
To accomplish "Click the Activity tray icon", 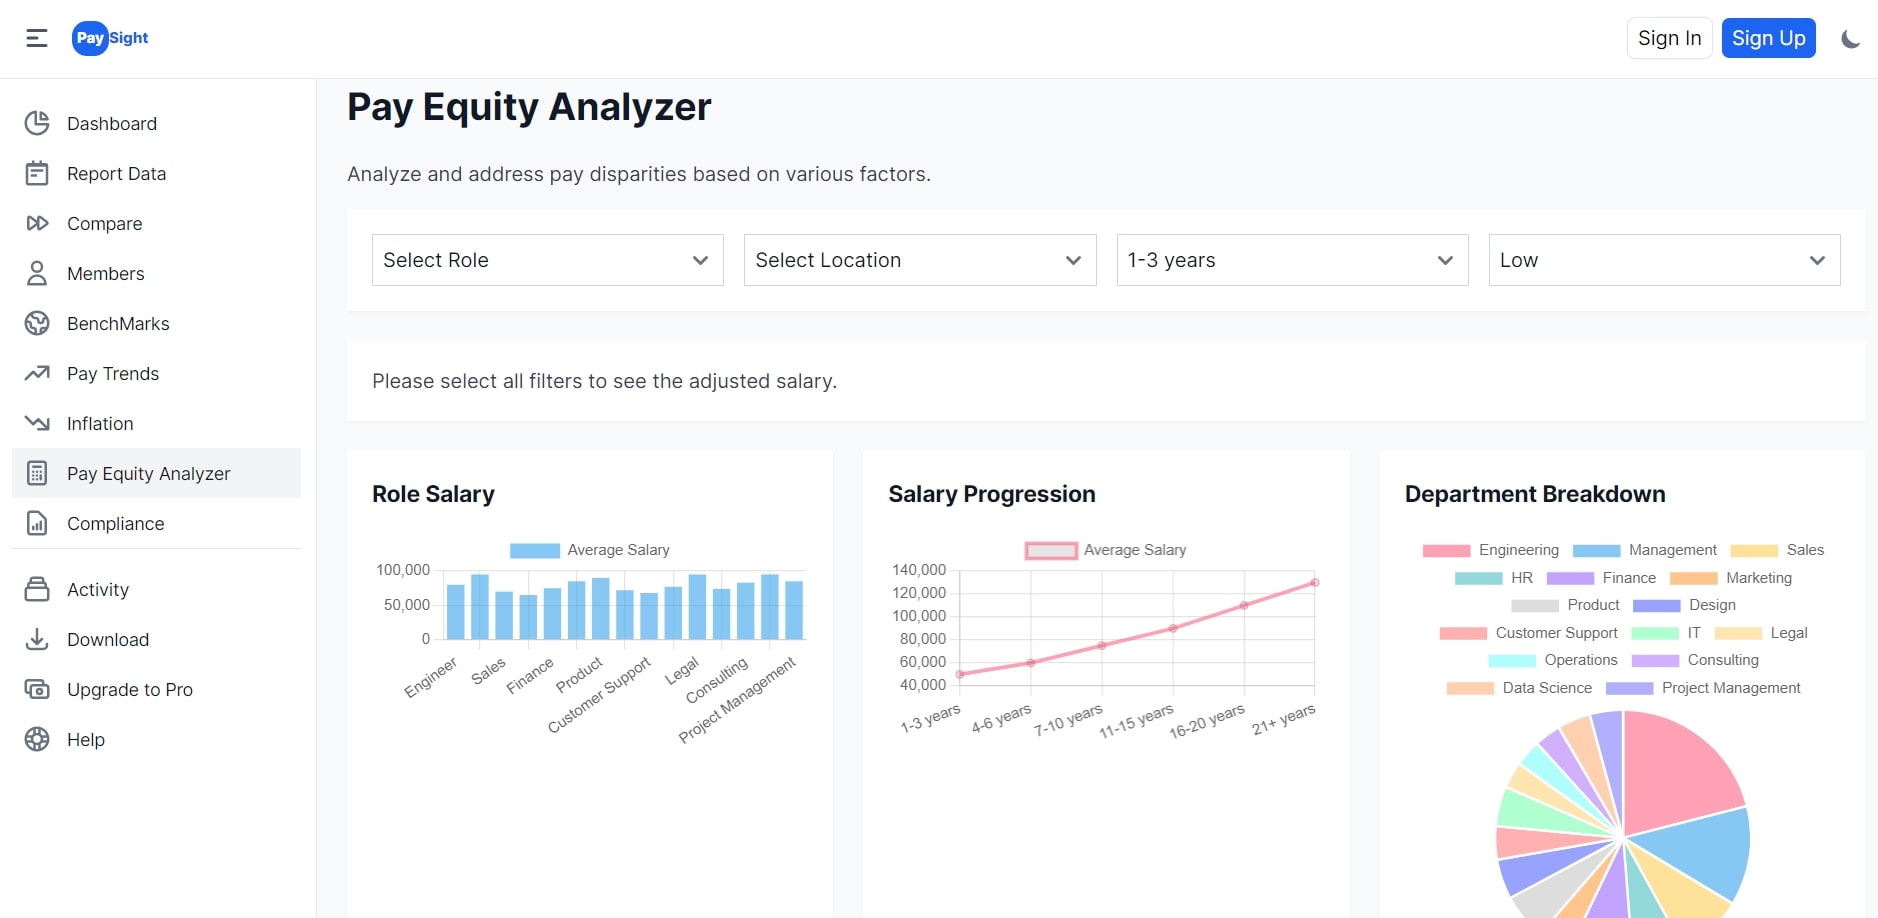I will (37, 589).
